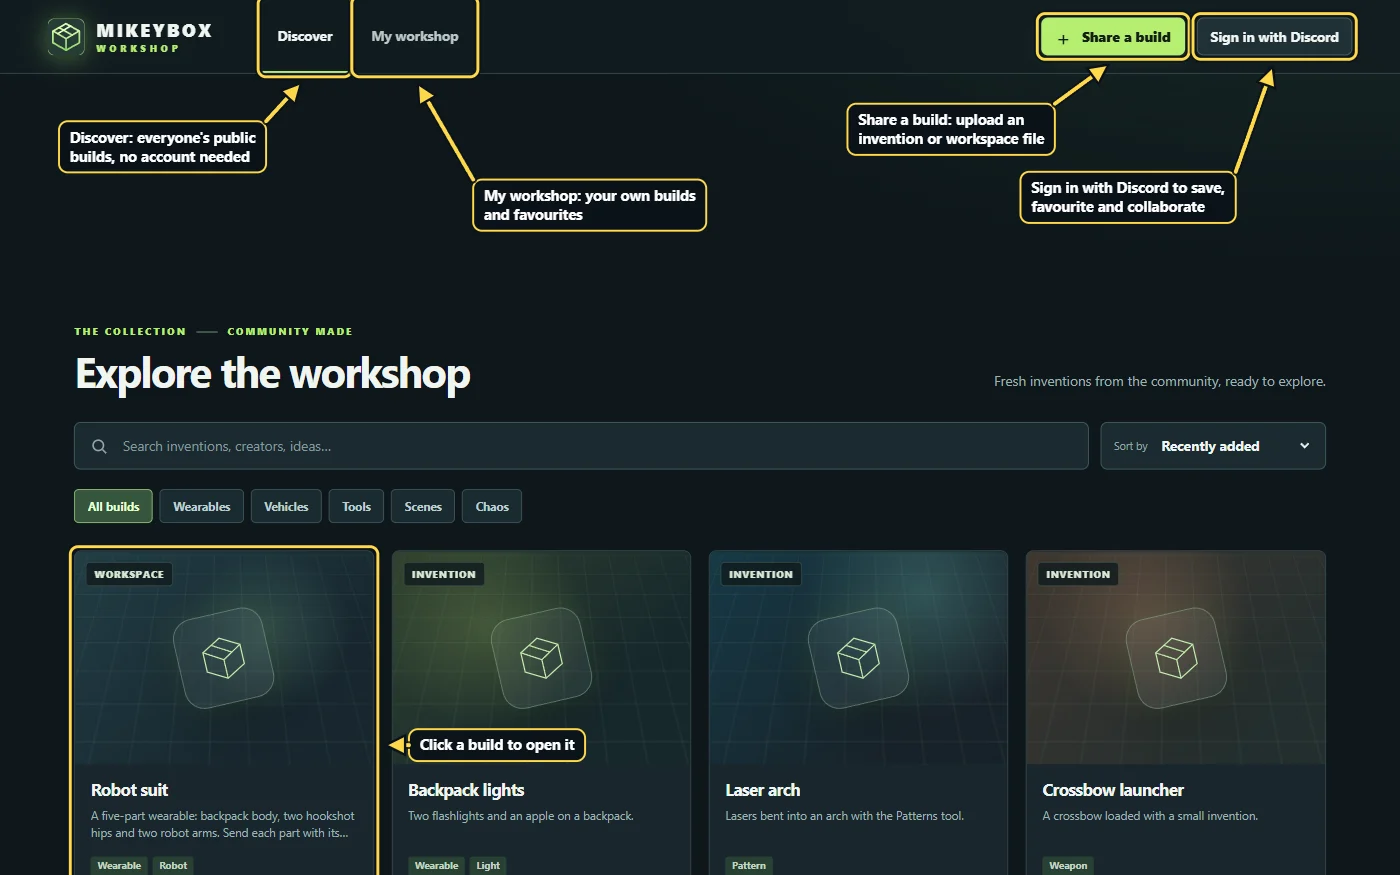This screenshot has height=875, width=1400.
Task: Focus the Search inventions input field
Action: 581,446
